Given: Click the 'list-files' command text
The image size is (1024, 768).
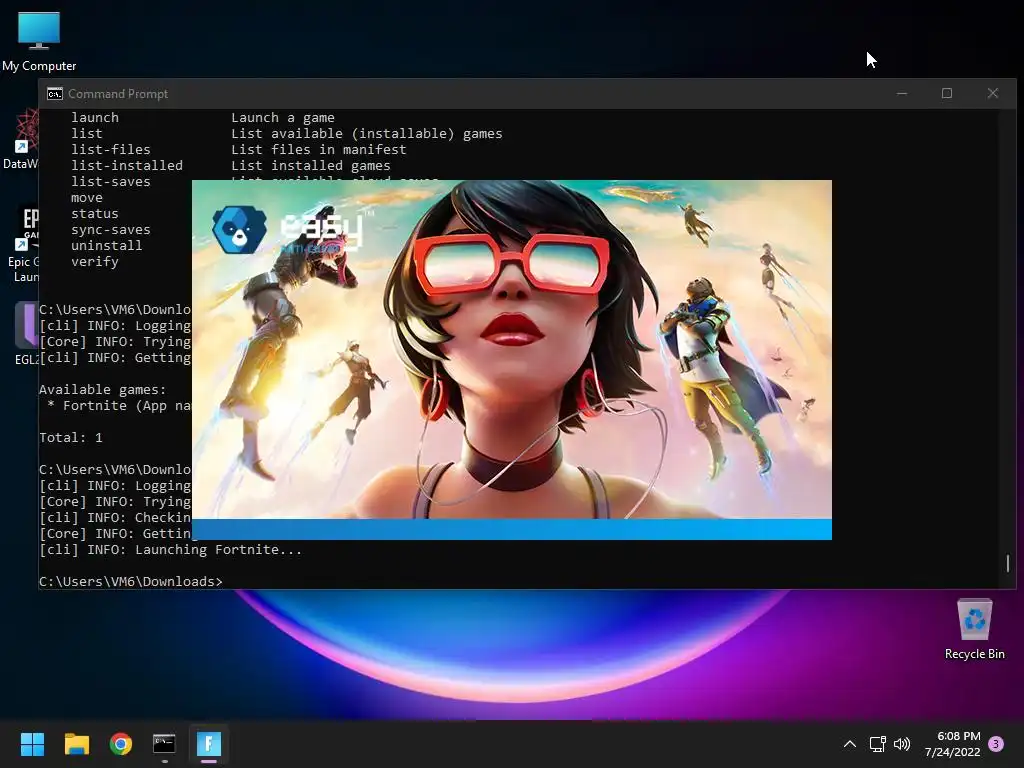Looking at the screenshot, I should [110, 150].
